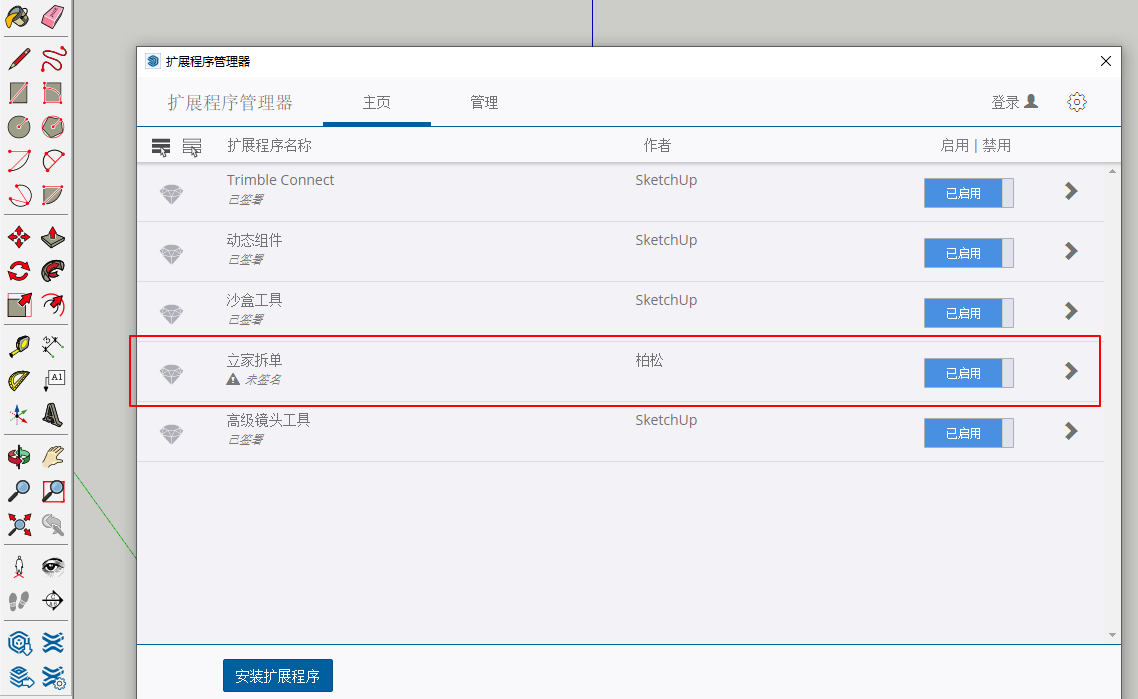The image size is (1138, 699).
Task: Expand Trimble Connect details chevron
Action: (1071, 191)
